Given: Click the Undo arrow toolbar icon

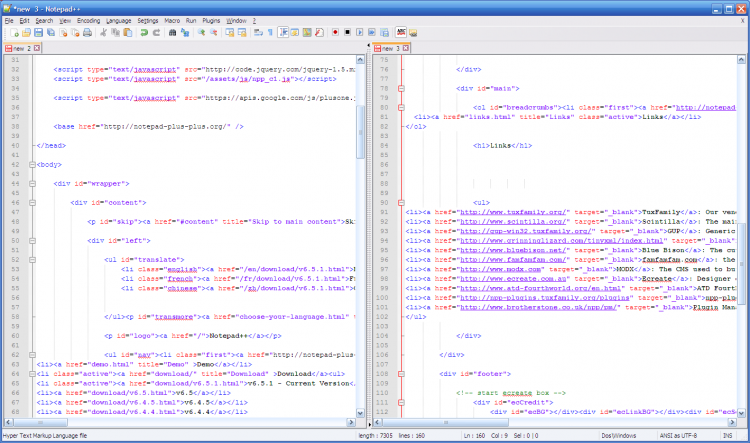Looking at the screenshot, I should click(143, 33).
